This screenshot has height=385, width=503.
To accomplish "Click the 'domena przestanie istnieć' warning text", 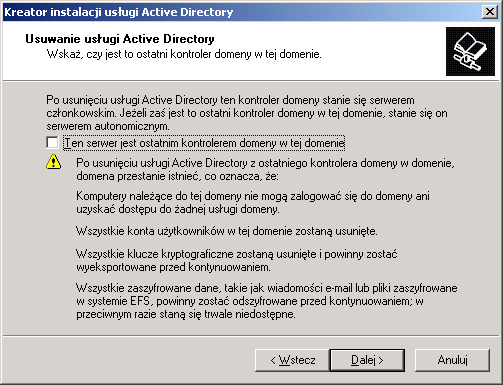I will (265, 169).
